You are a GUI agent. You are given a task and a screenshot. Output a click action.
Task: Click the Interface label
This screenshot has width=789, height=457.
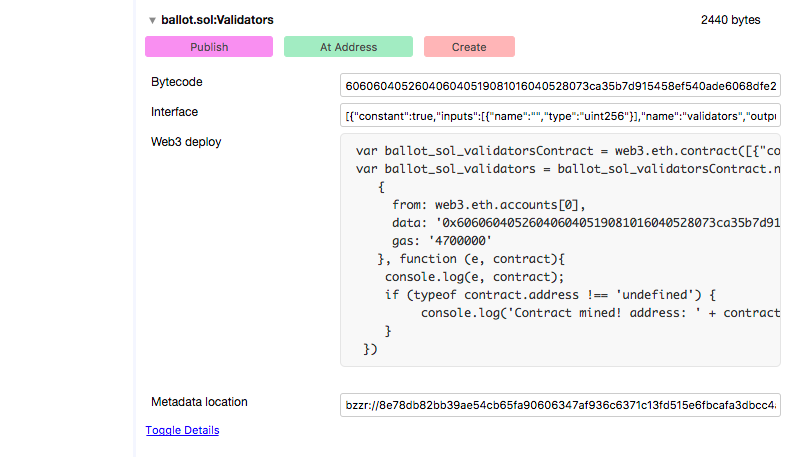coord(174,112)
